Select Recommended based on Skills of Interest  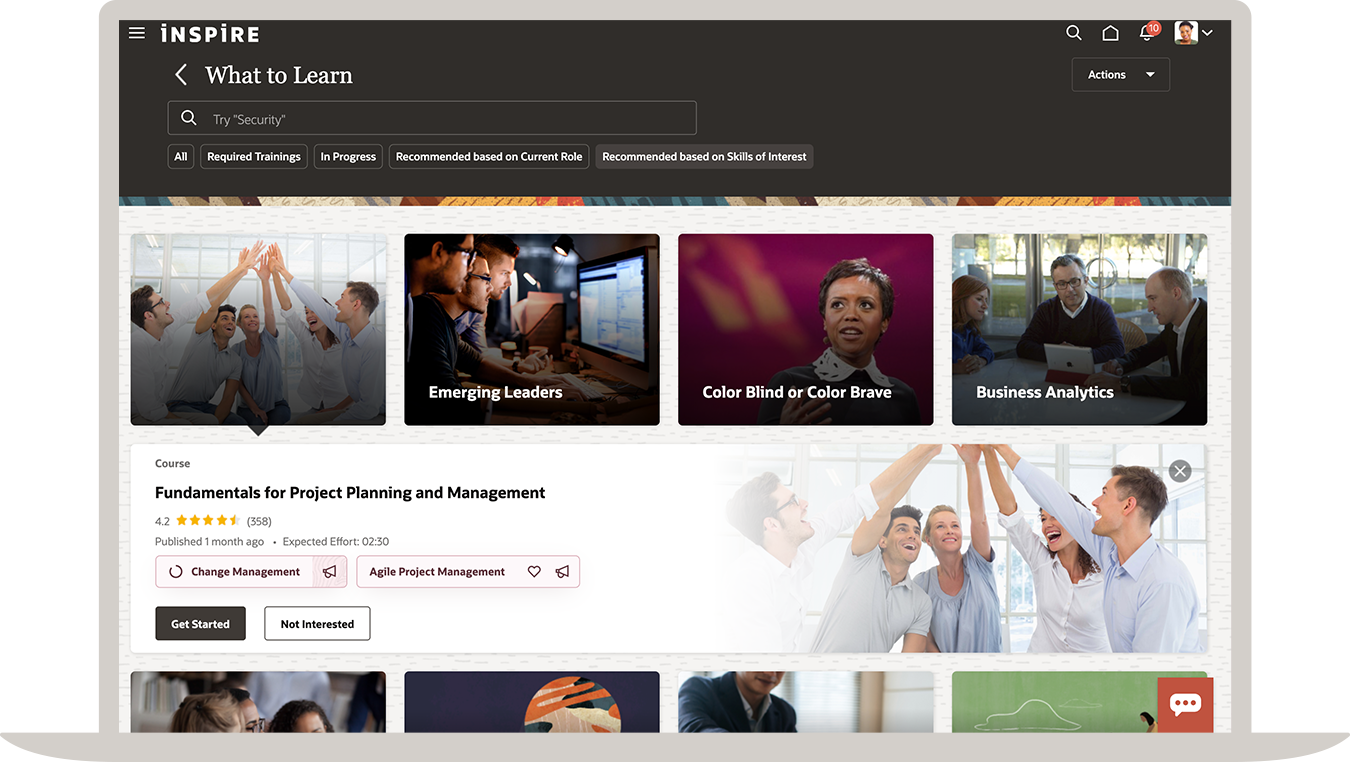click(704, 157)
